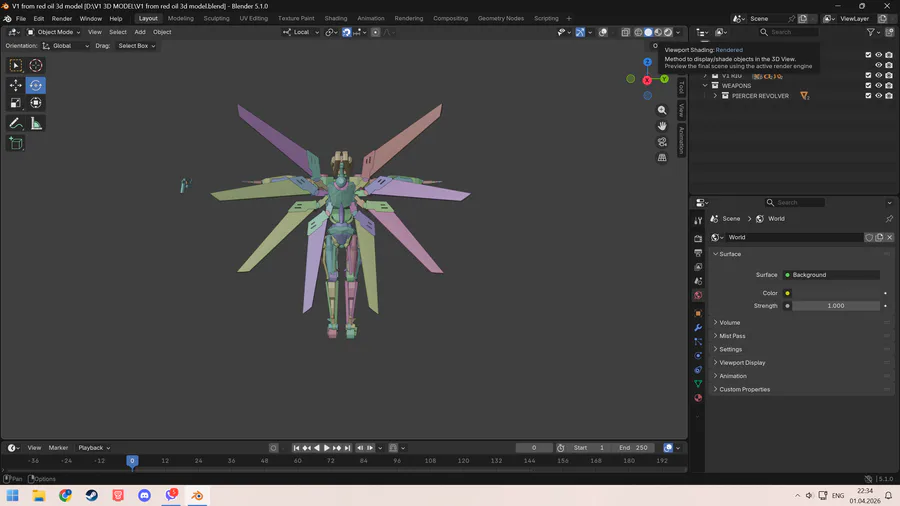The image size is (900, 506).
Task: Switch to Modeling workspace tab
Action: pyautogui.click(x=180, y=18)
